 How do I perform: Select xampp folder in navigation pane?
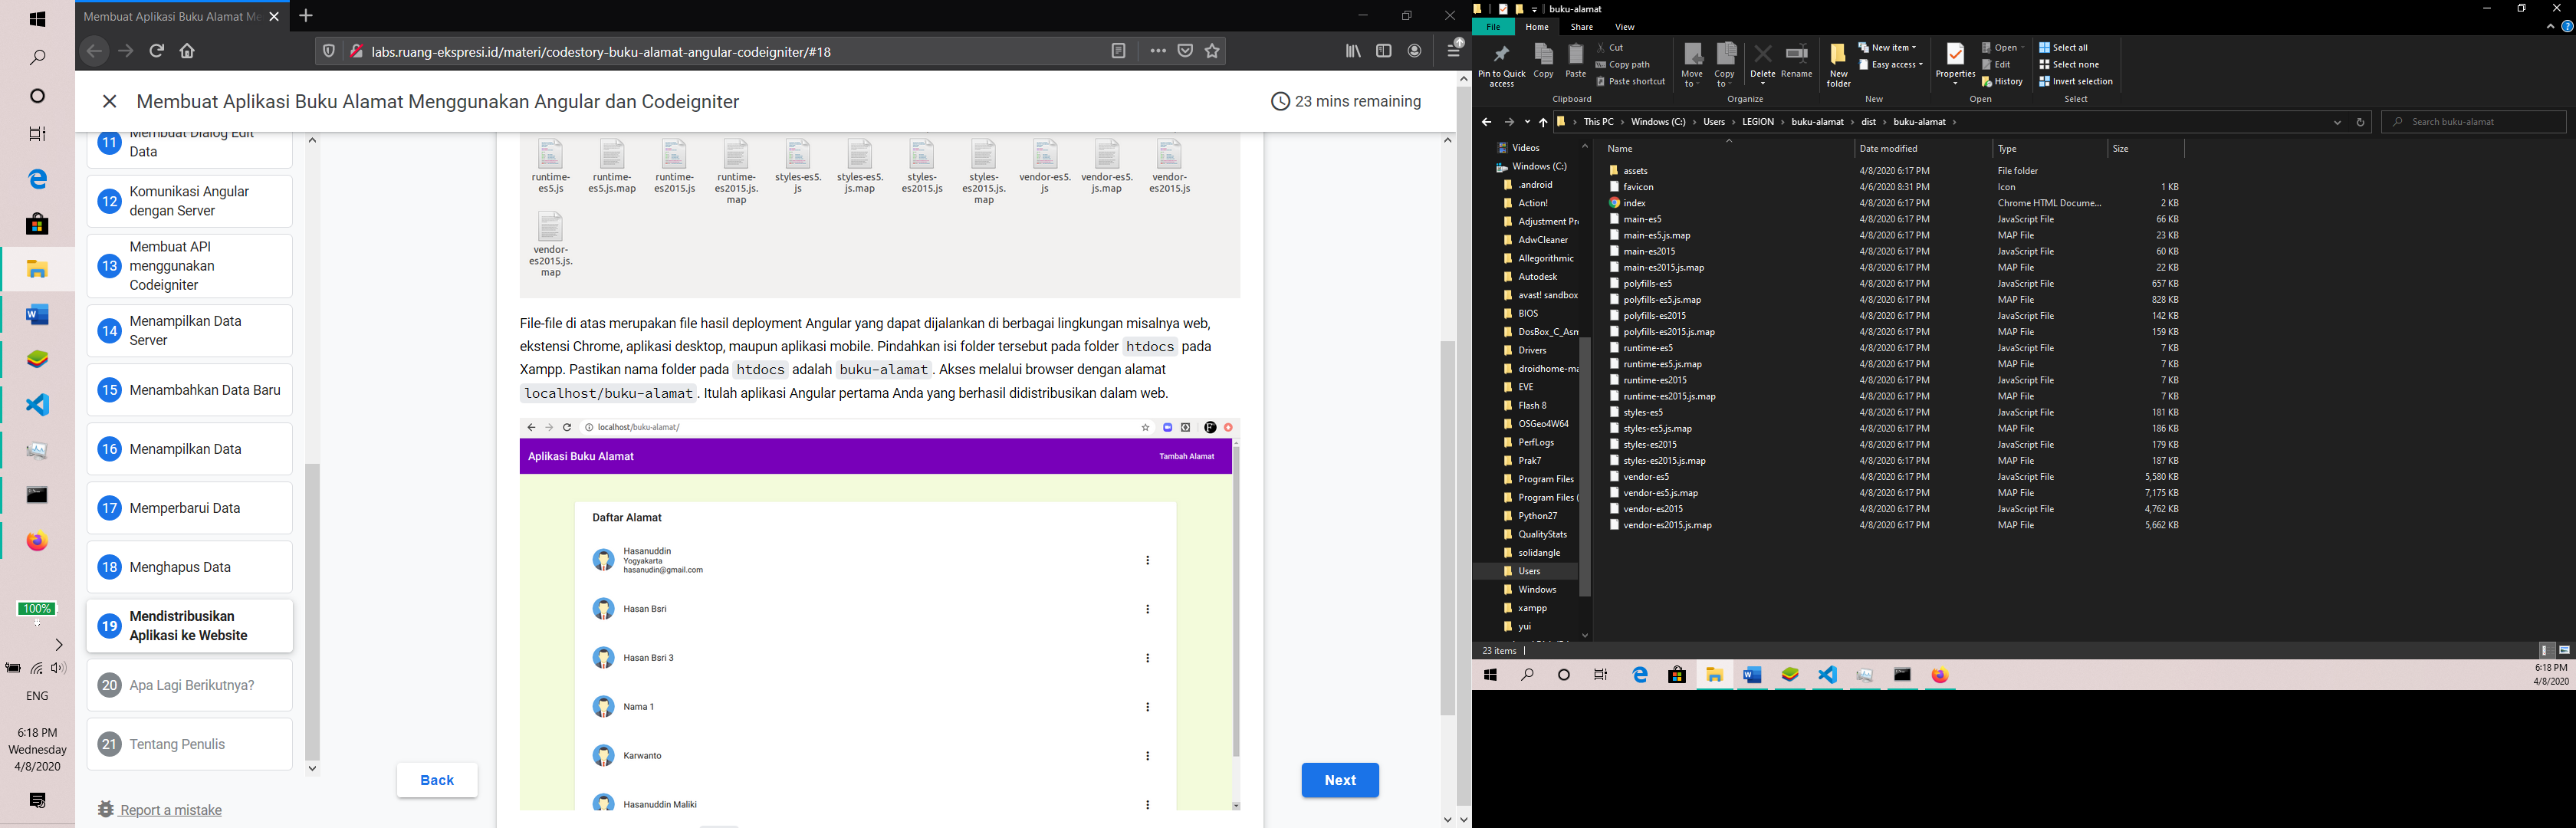click(x=1532, y=608)
